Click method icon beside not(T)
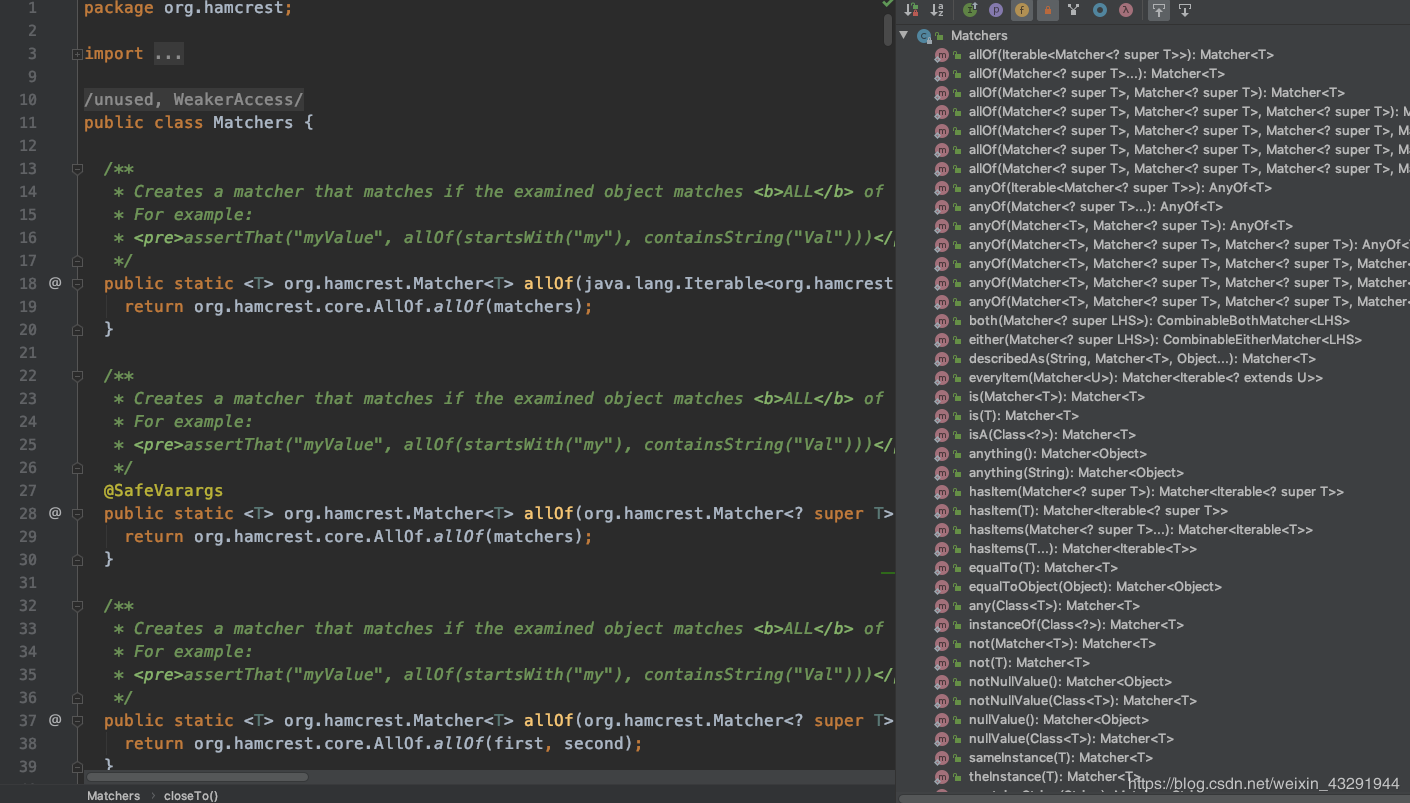 tap(942, 663)
